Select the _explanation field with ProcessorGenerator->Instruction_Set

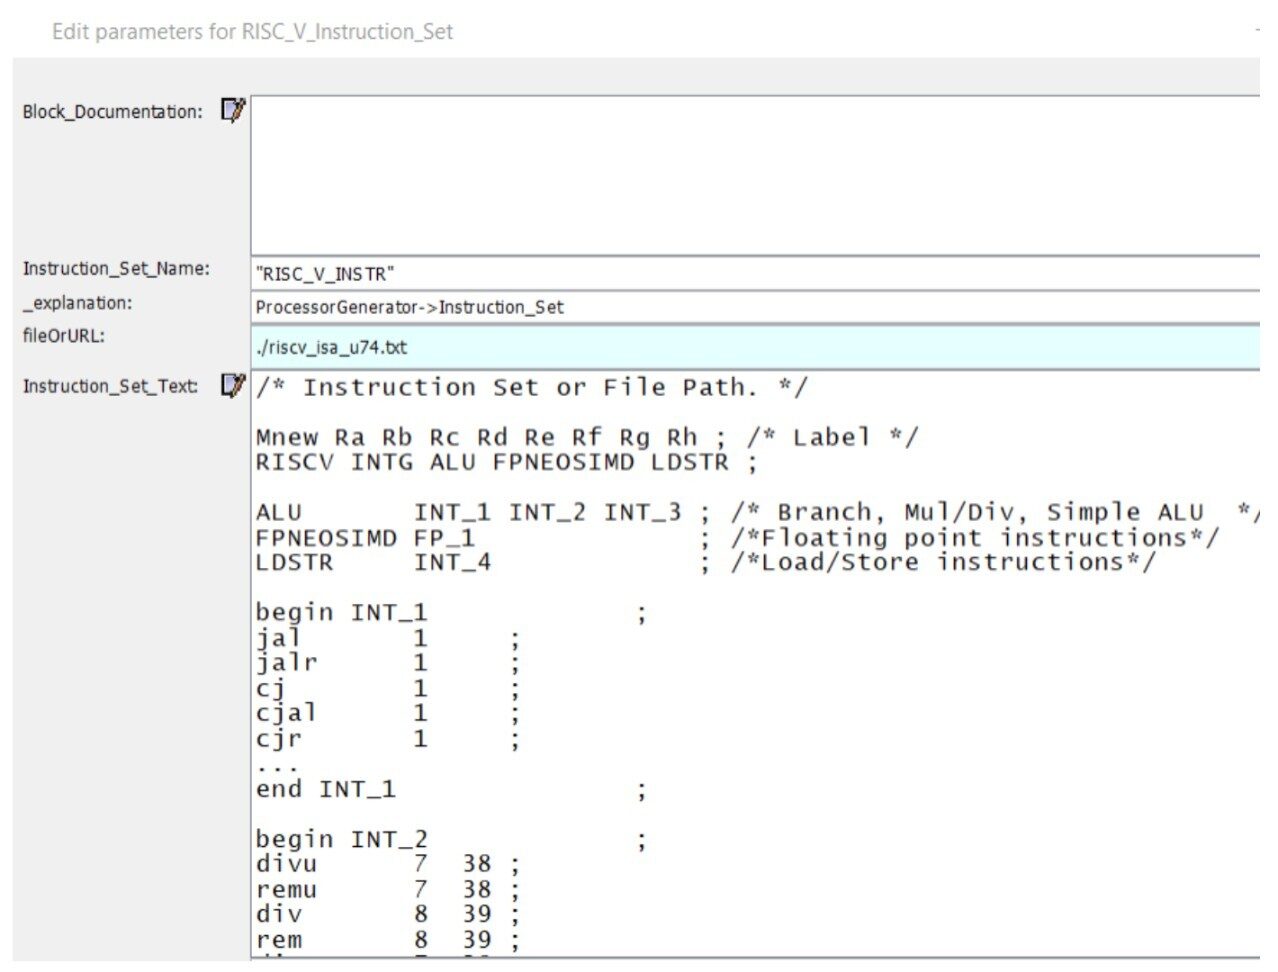coord(750,307)
